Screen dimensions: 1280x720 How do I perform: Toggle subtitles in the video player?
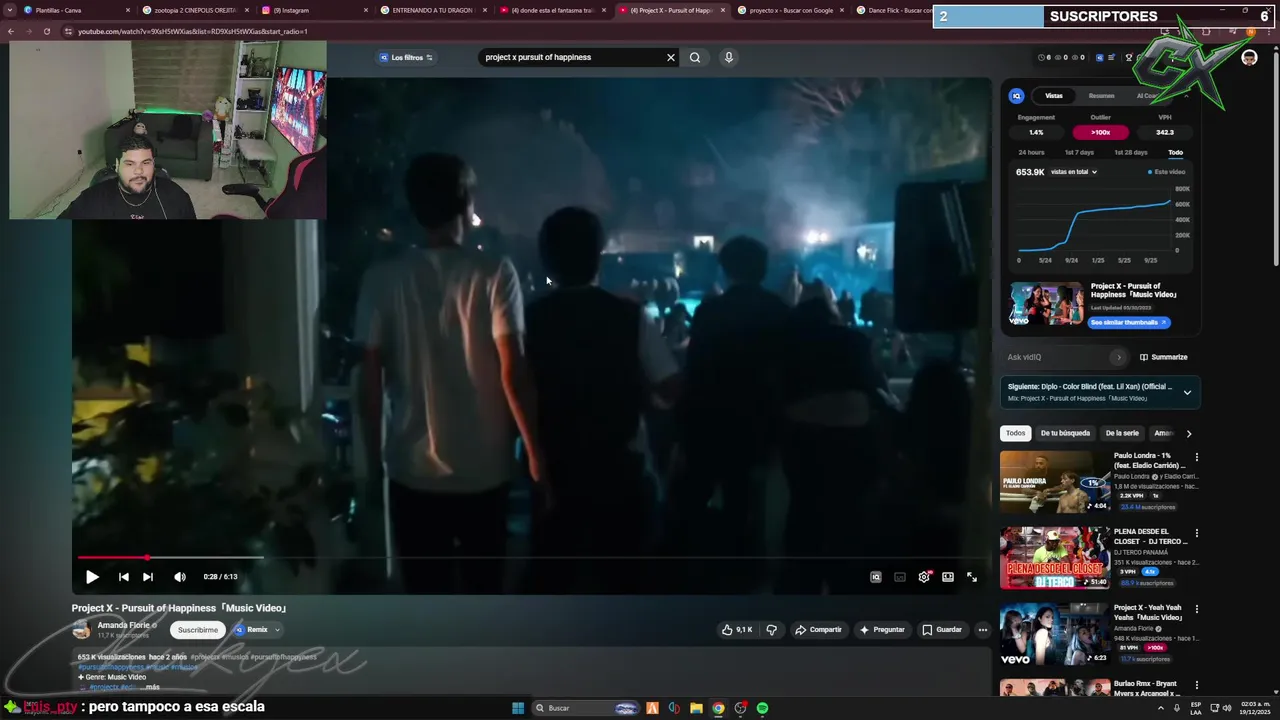coord(900,577)
